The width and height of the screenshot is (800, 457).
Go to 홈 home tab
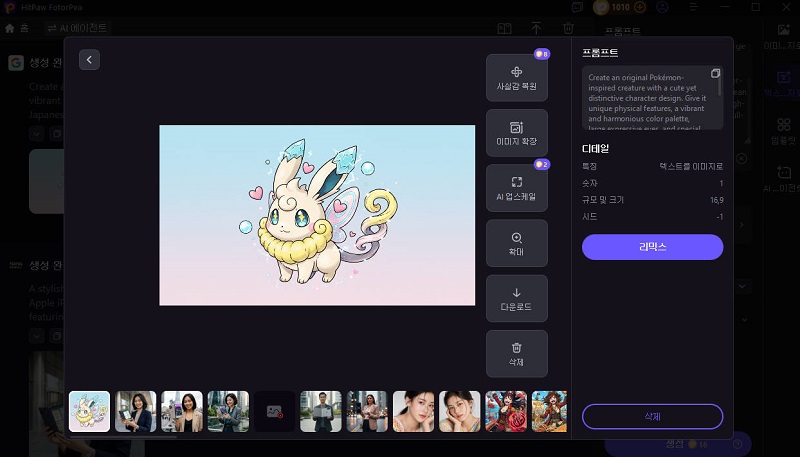[x=17, y=28]
